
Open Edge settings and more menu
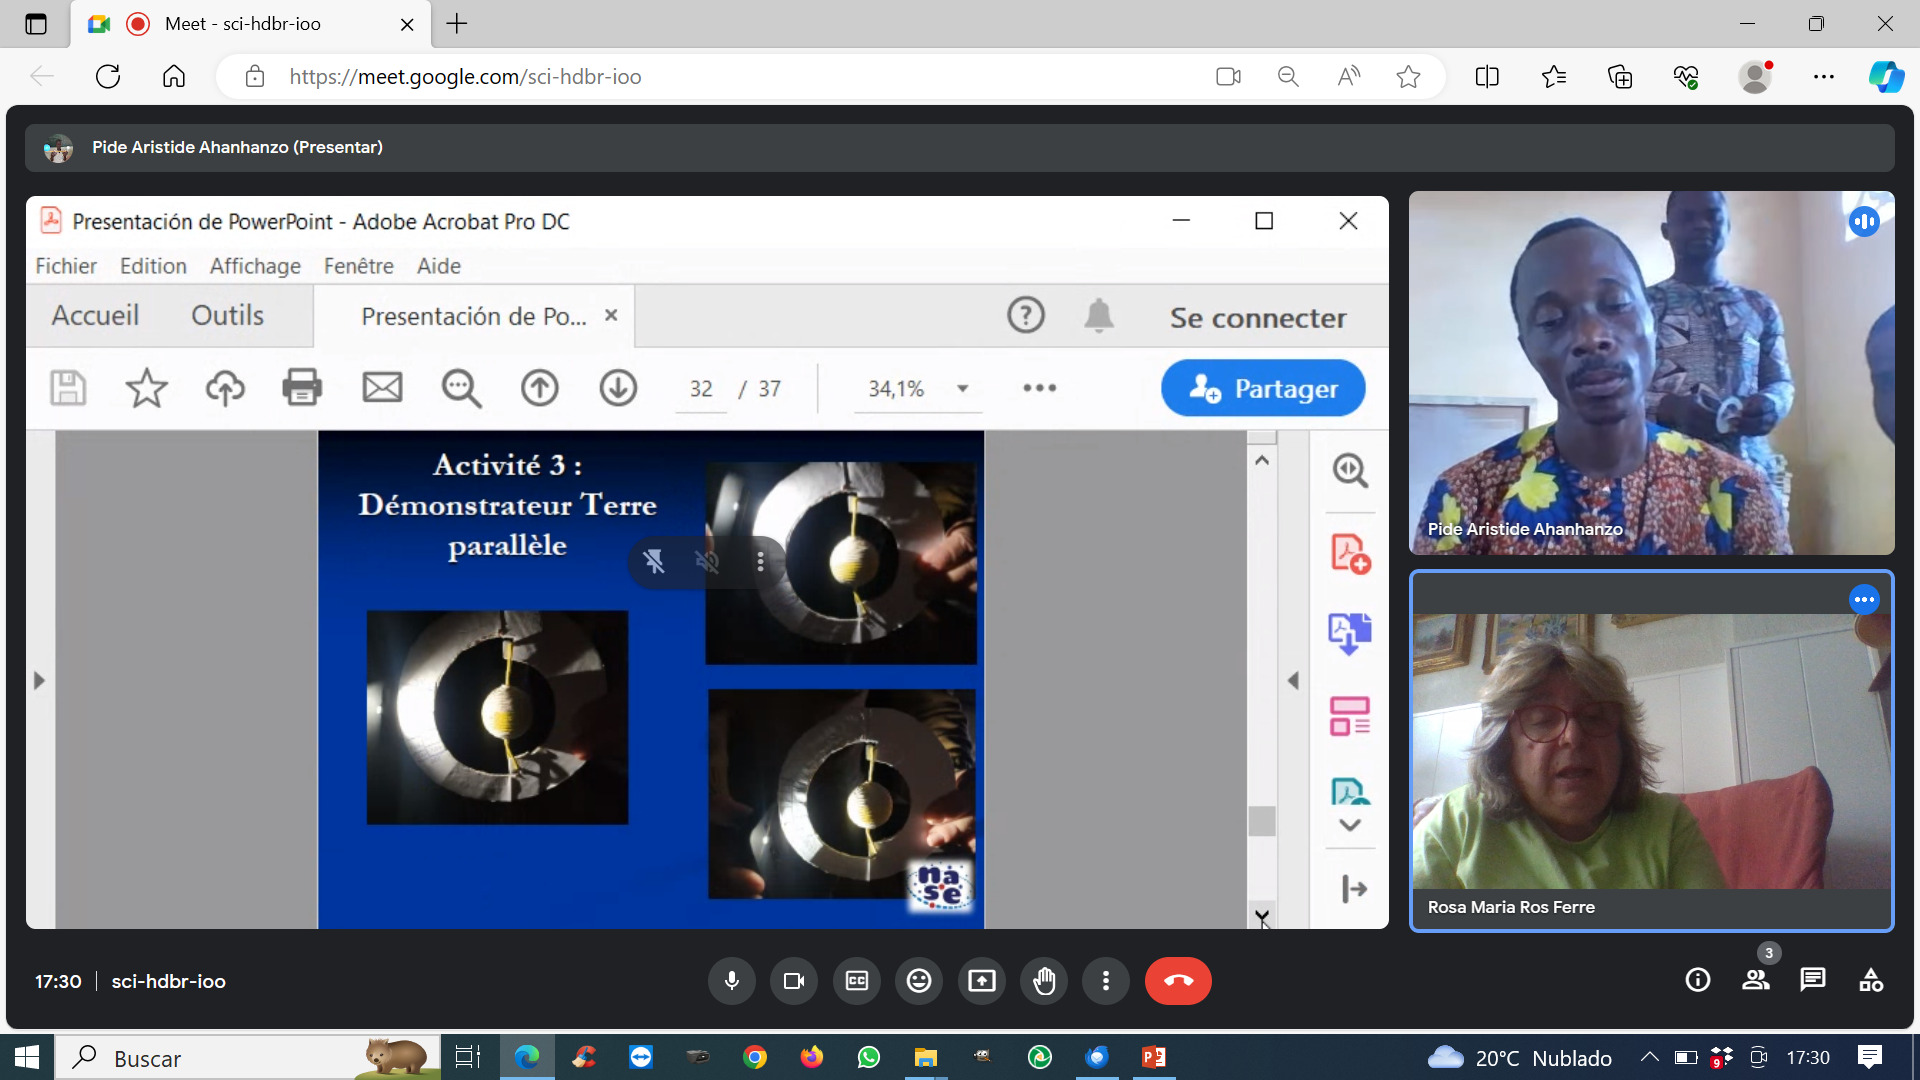1824,77
